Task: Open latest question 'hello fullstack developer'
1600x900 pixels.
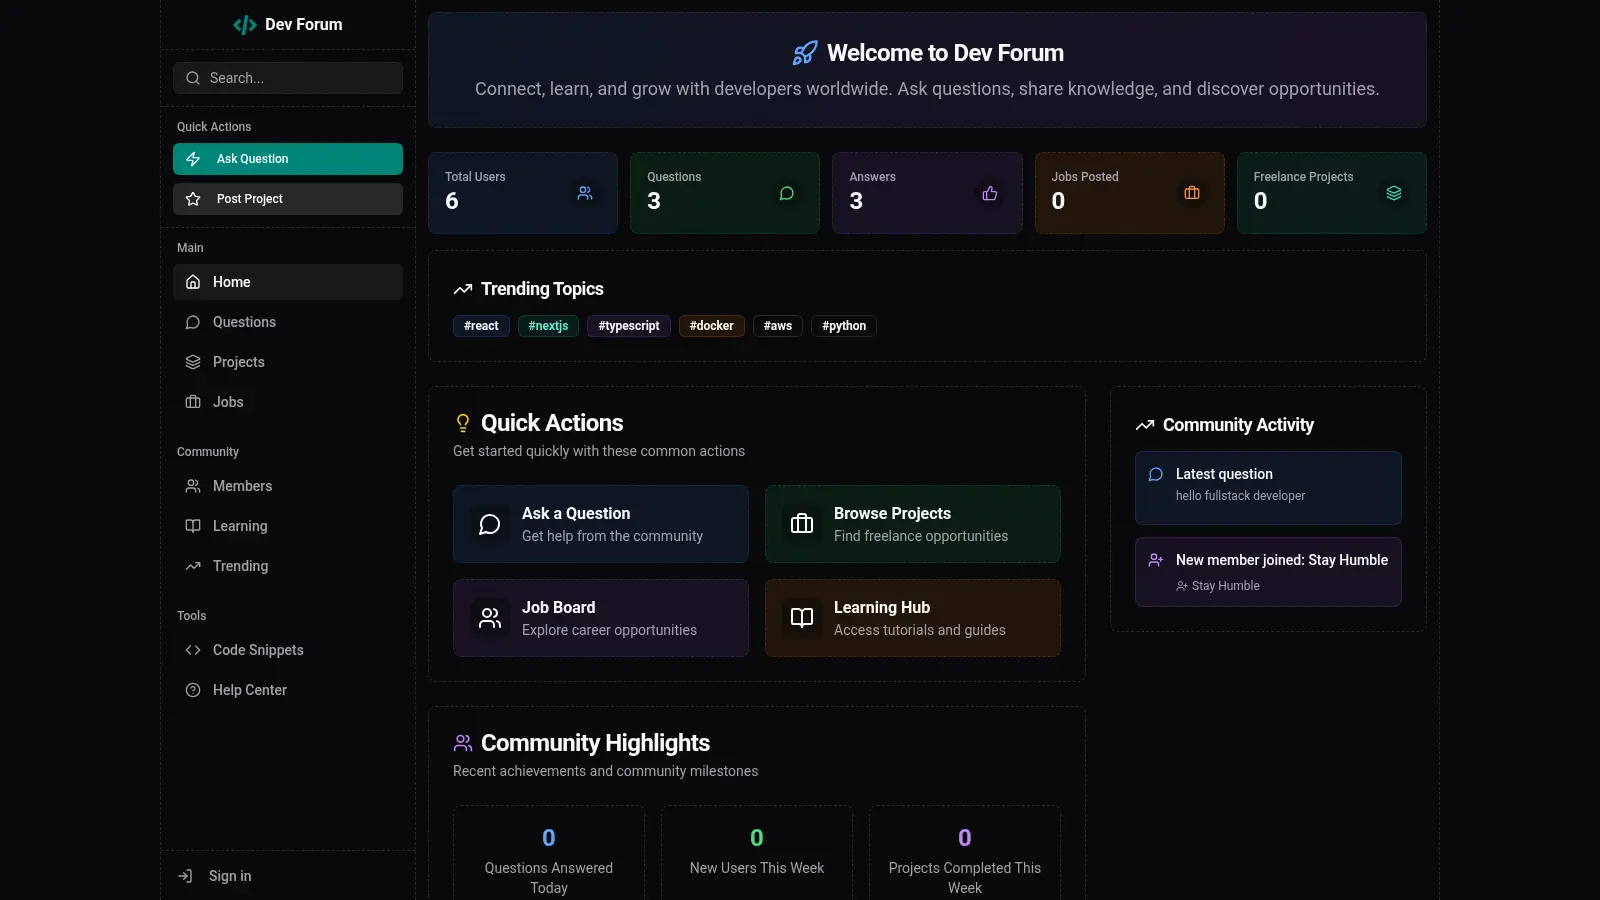Action: tap(1240, 496)
